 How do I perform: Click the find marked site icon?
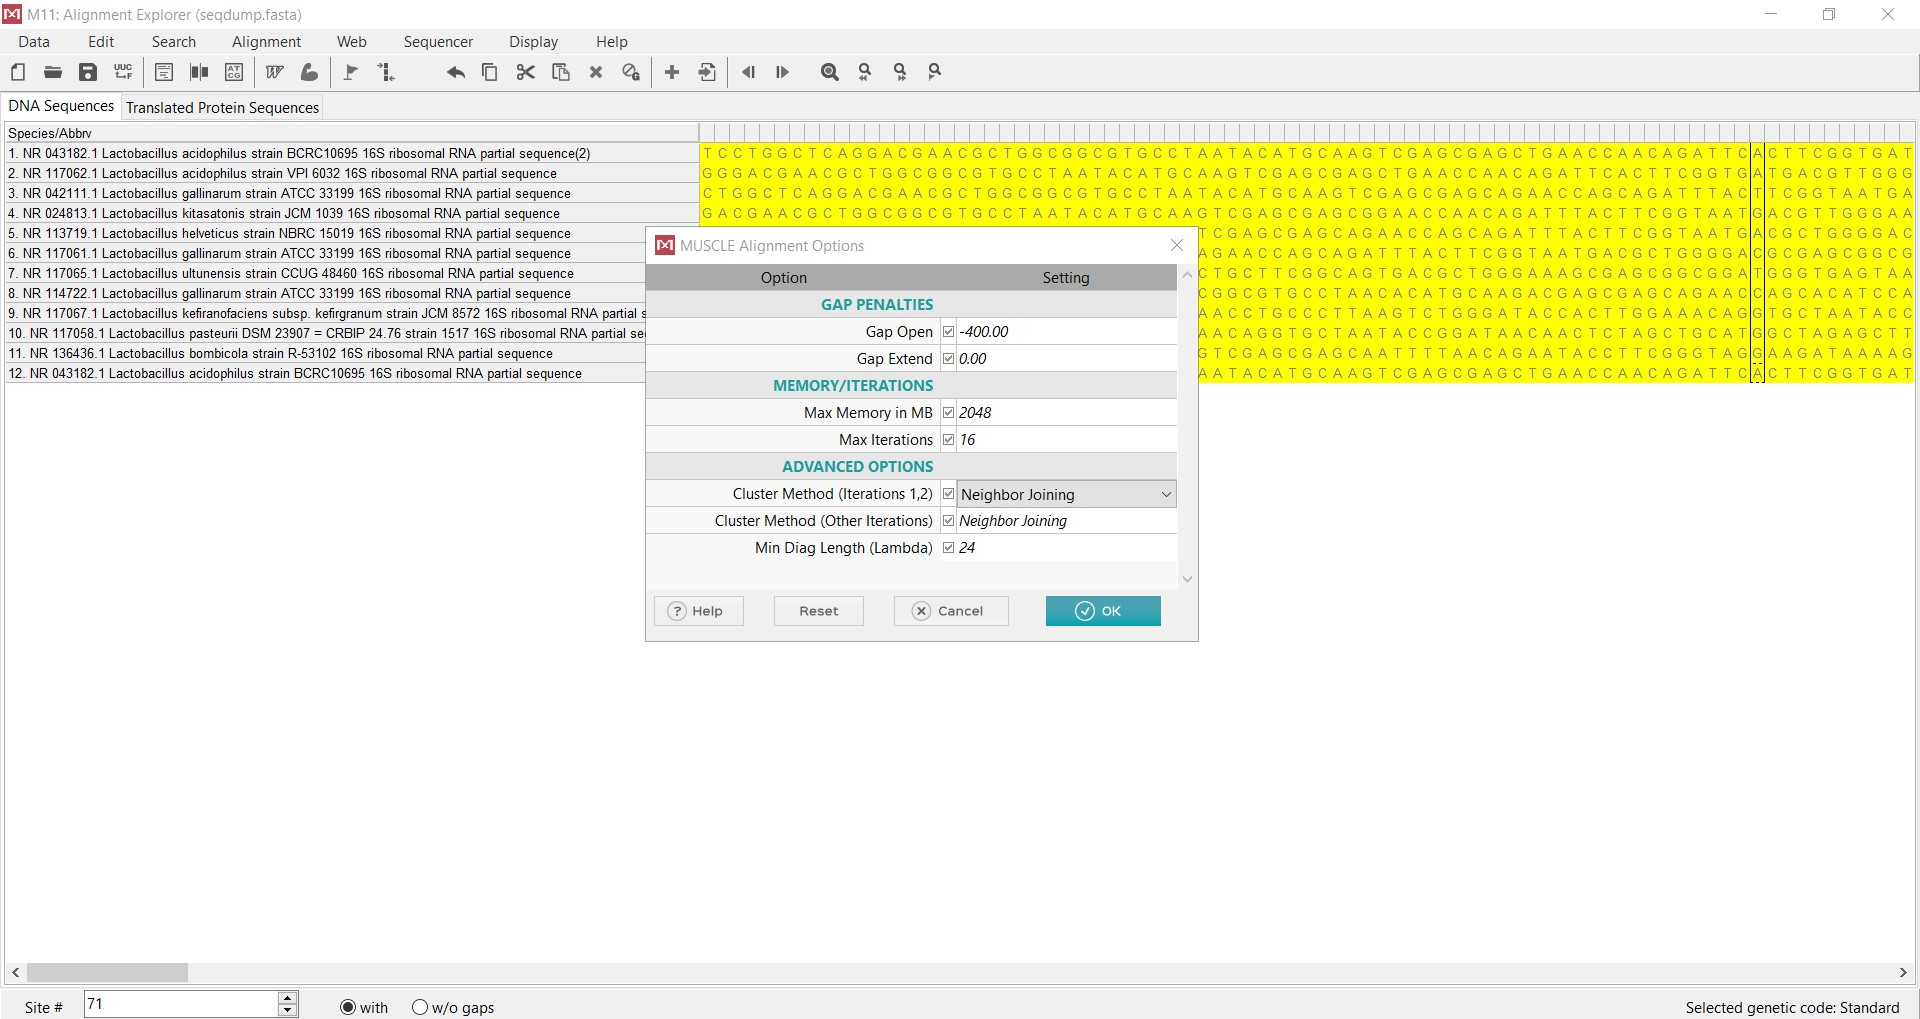click(x=935, y=72)
